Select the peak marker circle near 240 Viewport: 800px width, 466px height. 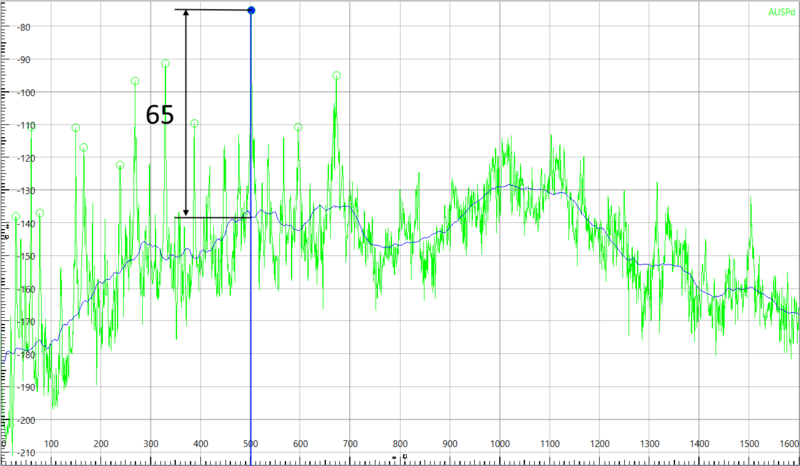[x=120, y=165]
